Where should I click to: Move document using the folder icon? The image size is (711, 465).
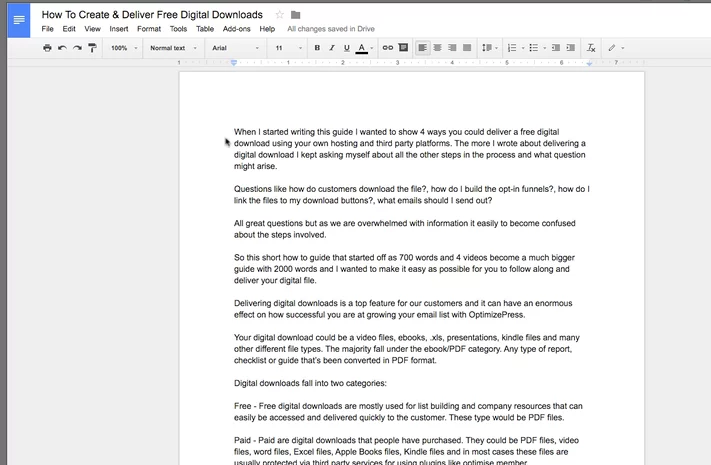[x=296, y=15]
